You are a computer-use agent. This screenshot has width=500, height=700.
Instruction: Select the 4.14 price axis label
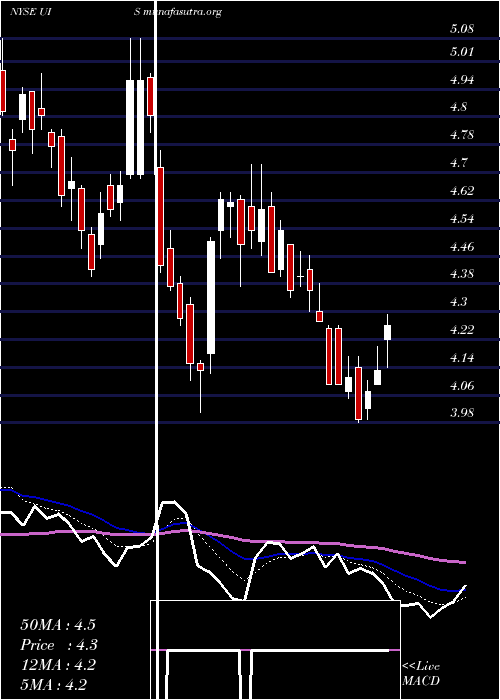click(462, 358)
